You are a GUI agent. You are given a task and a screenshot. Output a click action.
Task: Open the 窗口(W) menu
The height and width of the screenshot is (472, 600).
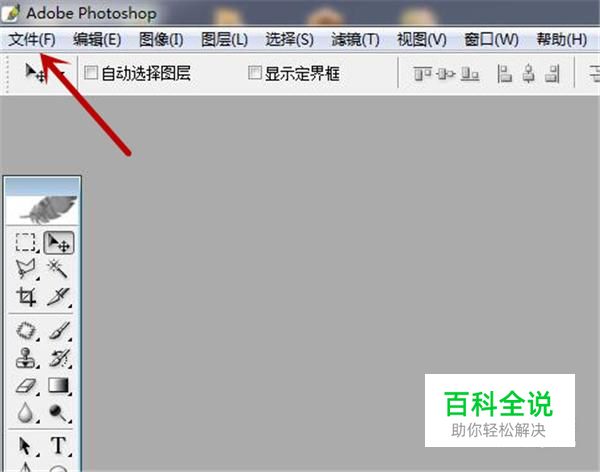[491, 39]
